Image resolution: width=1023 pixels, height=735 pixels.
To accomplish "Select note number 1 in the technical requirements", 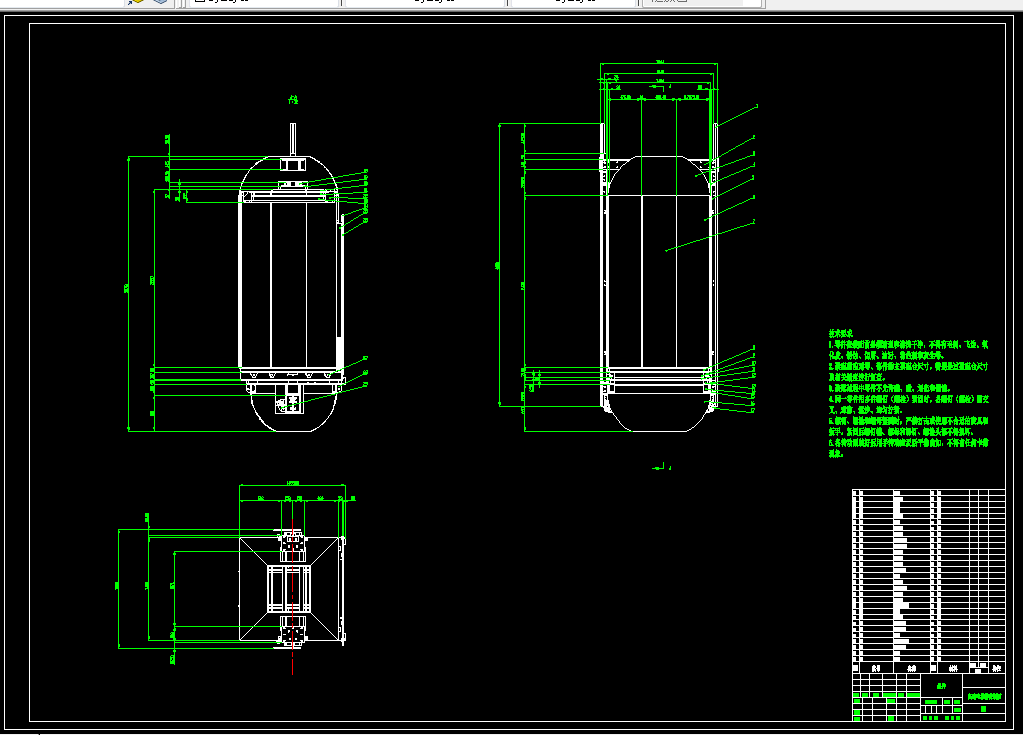I will pos(908,350).
